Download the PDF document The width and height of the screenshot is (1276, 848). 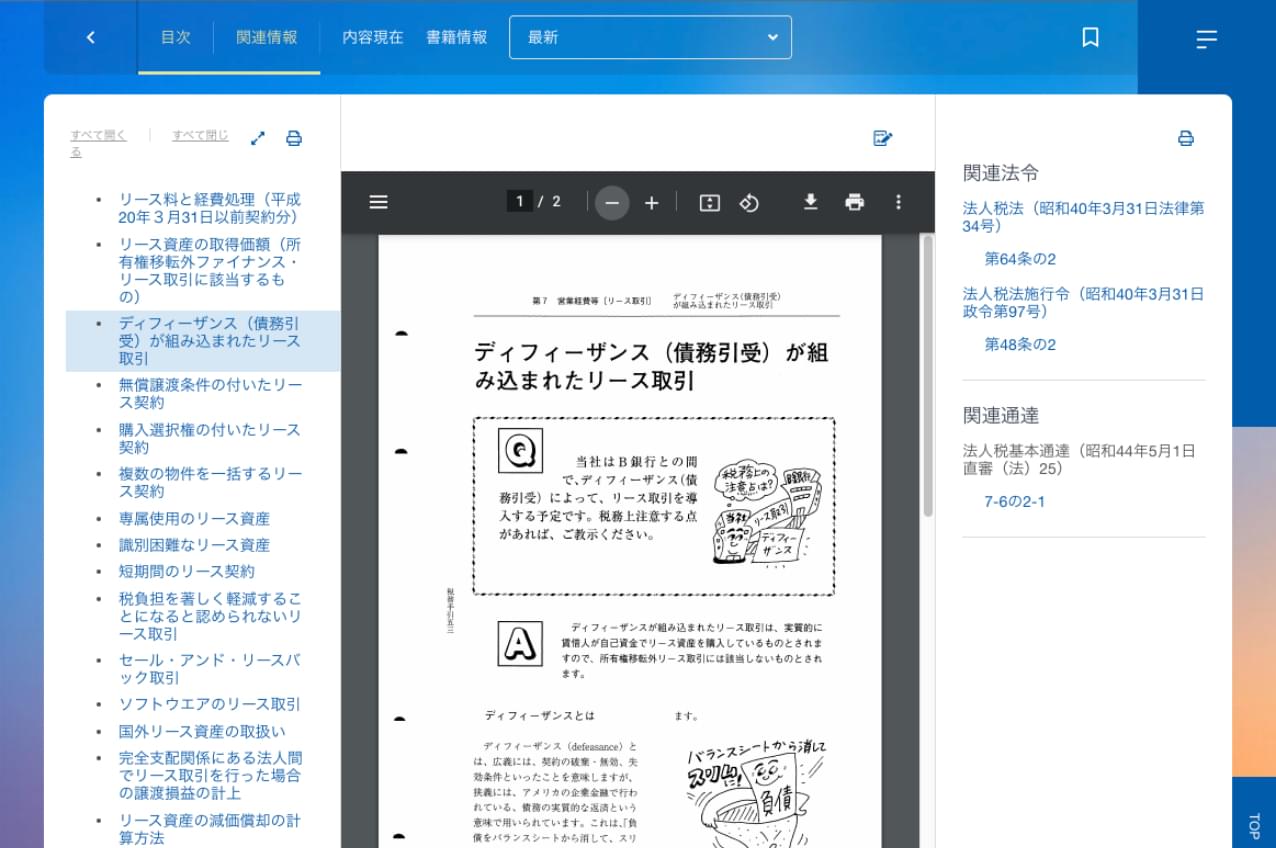click(810, 202)
